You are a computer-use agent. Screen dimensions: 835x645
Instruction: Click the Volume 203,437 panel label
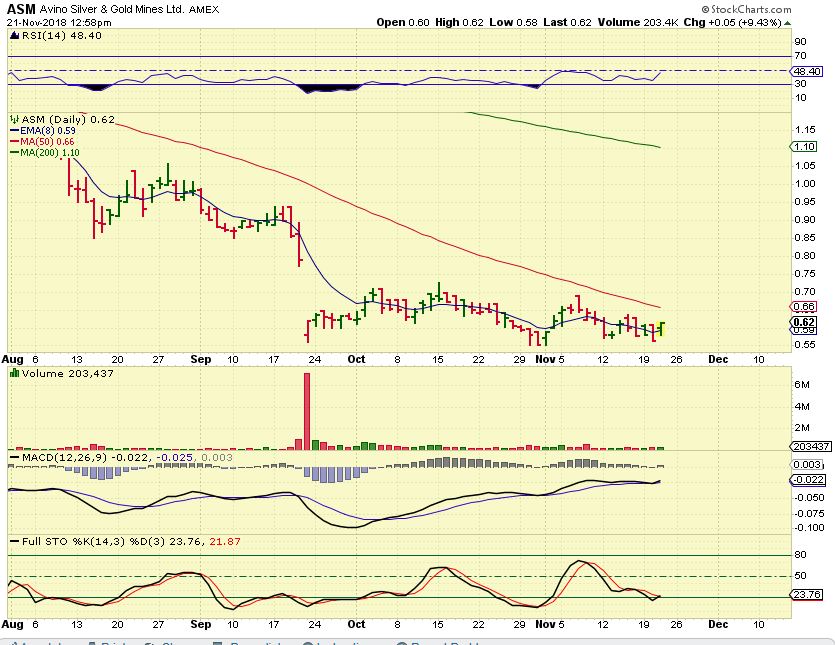click(68, 373)
